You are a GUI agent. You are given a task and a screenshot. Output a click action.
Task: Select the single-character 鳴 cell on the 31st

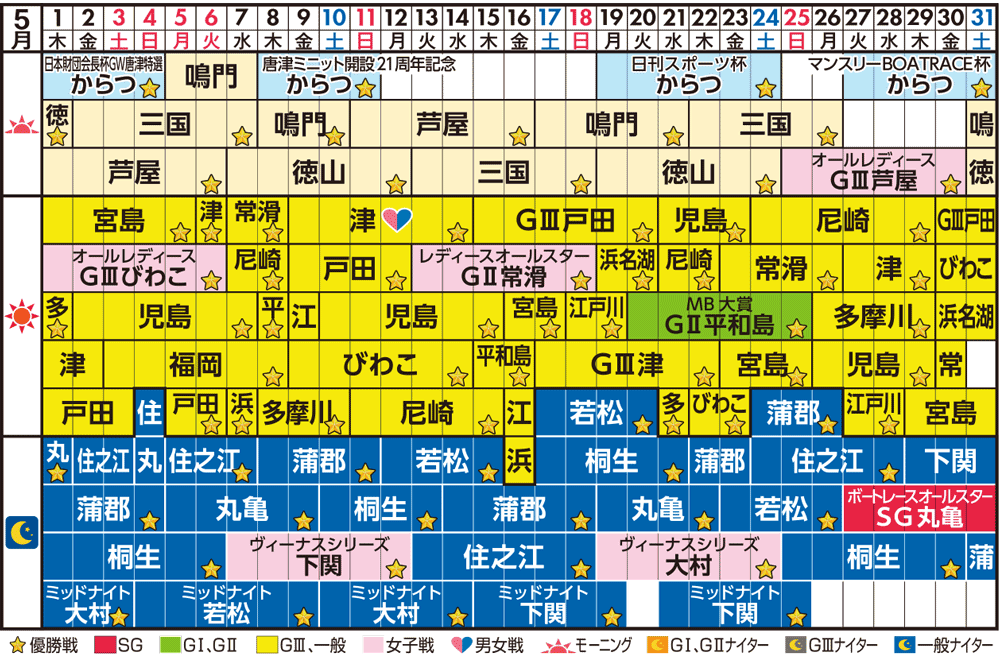[x=982, y=124]
